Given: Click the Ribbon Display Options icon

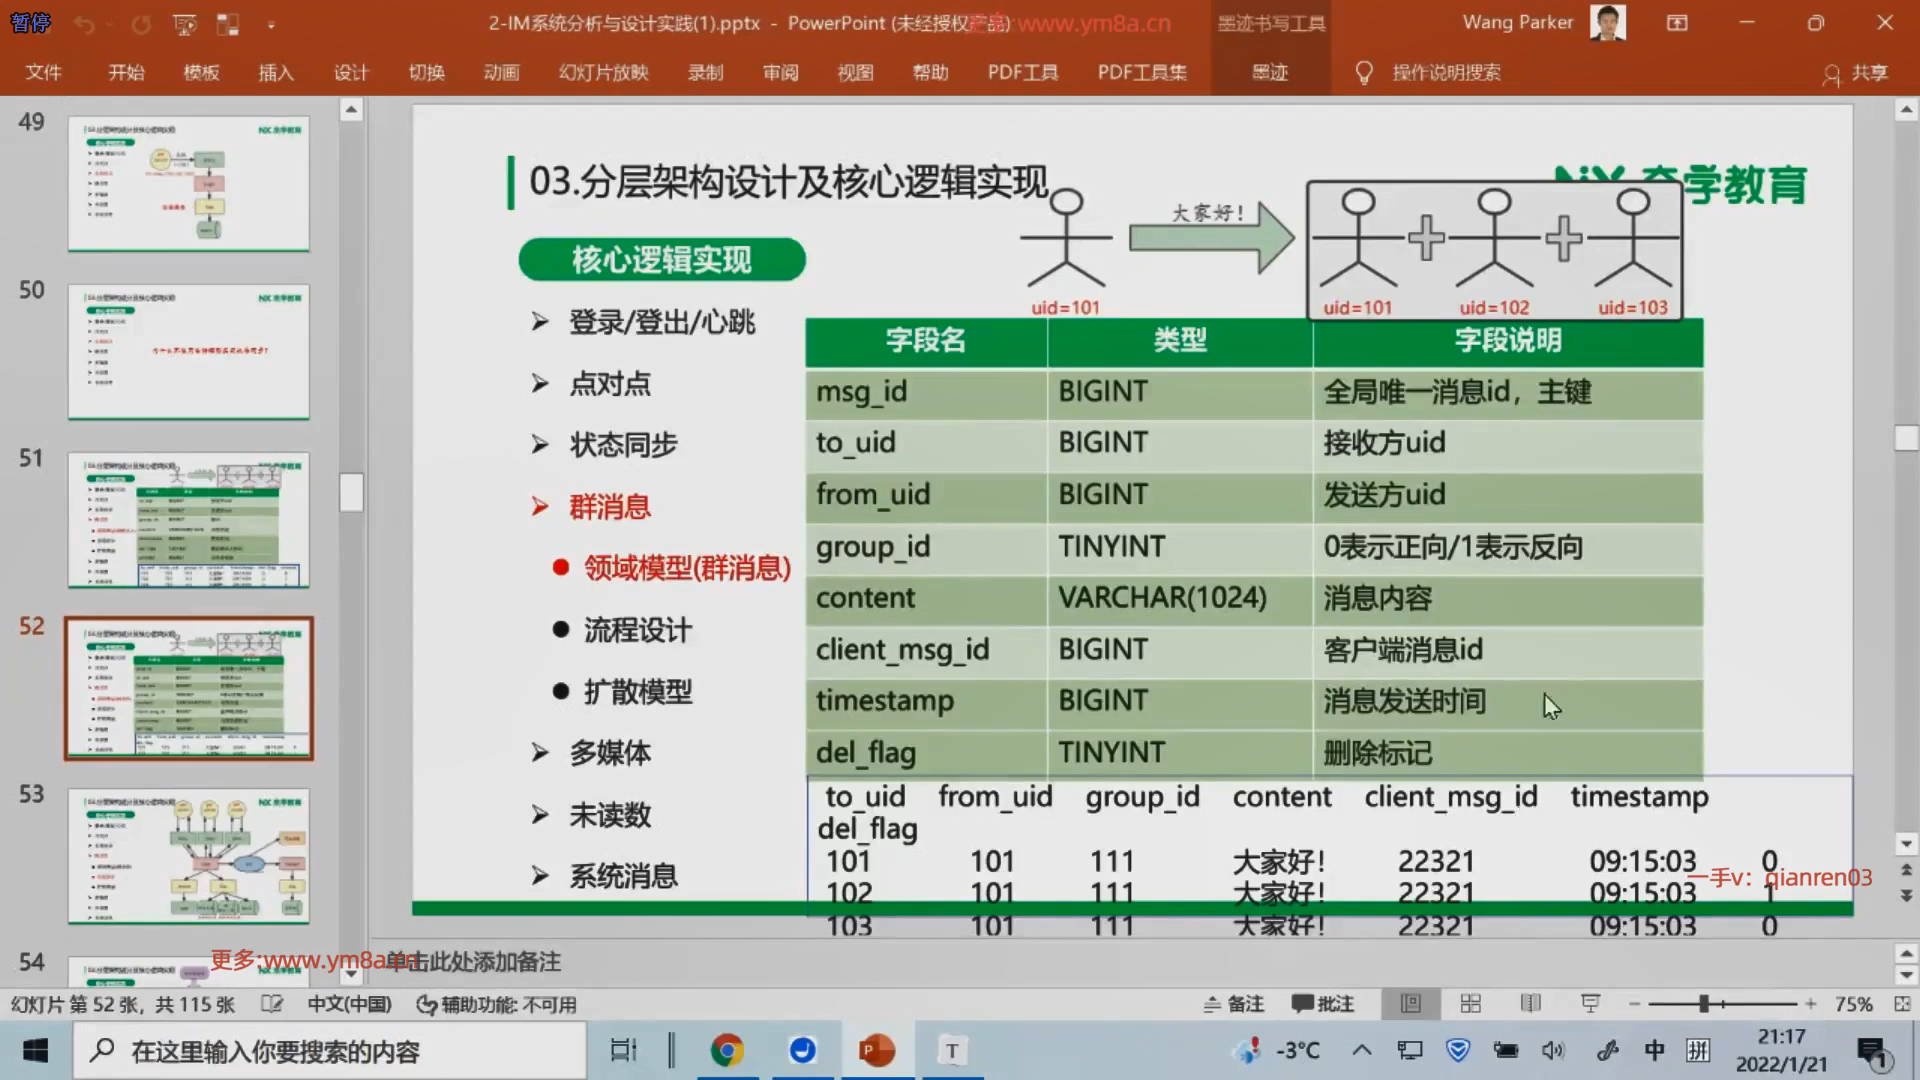Looking at the screenshot, I should pyautogui.click(x=1677, y=23).
